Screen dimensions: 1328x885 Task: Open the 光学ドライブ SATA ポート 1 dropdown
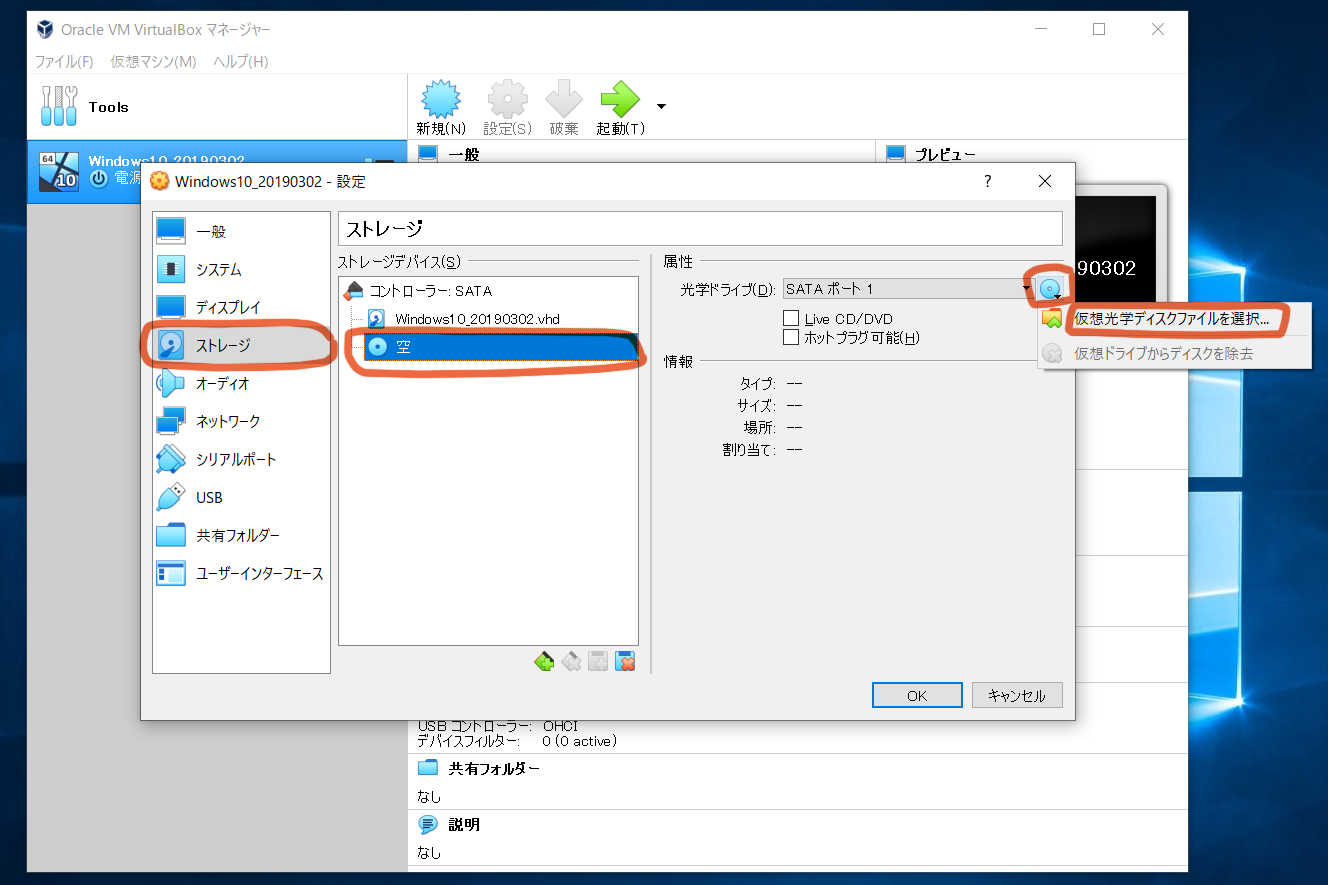point(907,289)
